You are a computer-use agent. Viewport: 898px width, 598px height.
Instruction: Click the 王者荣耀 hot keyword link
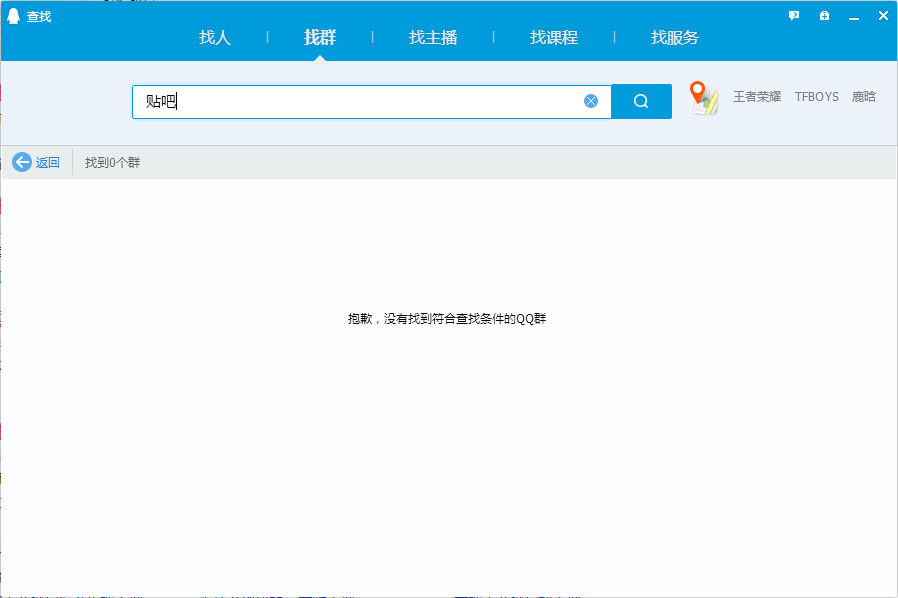coord(757,97)
